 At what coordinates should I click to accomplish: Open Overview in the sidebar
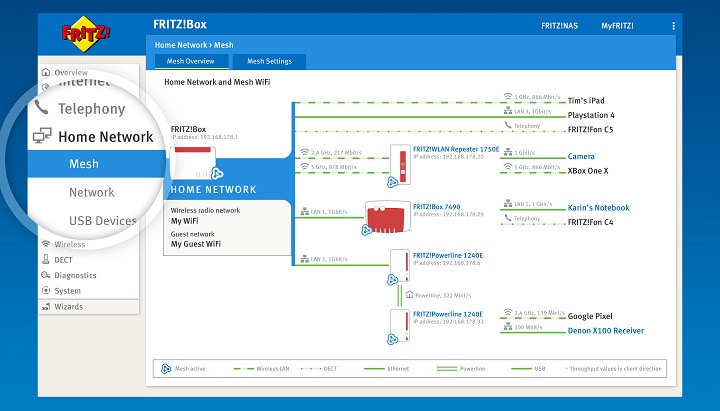pos(71,73)
